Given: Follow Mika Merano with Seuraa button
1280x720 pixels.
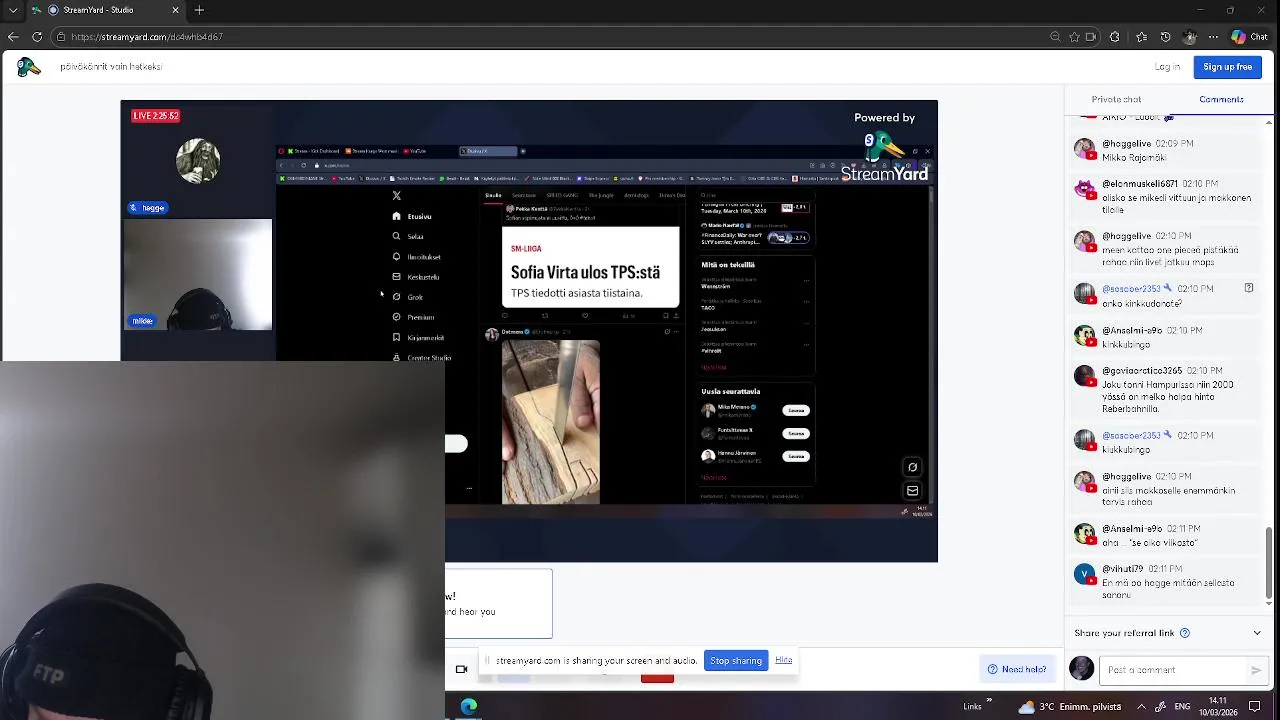Looking at the screenshot, I should pos(796,410).
